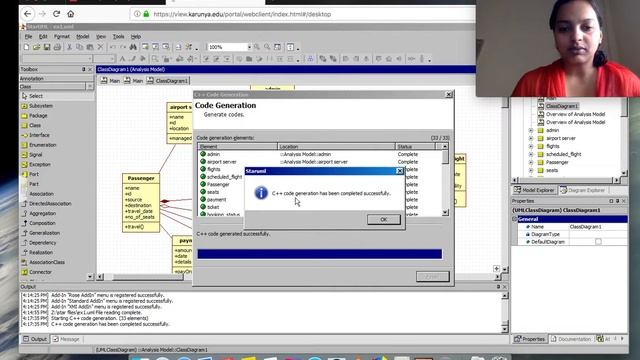Image resolution: width=640 pixels, height=360 pixels.
Task: Click the Open file toolbar icon
Action: point(37,47)
